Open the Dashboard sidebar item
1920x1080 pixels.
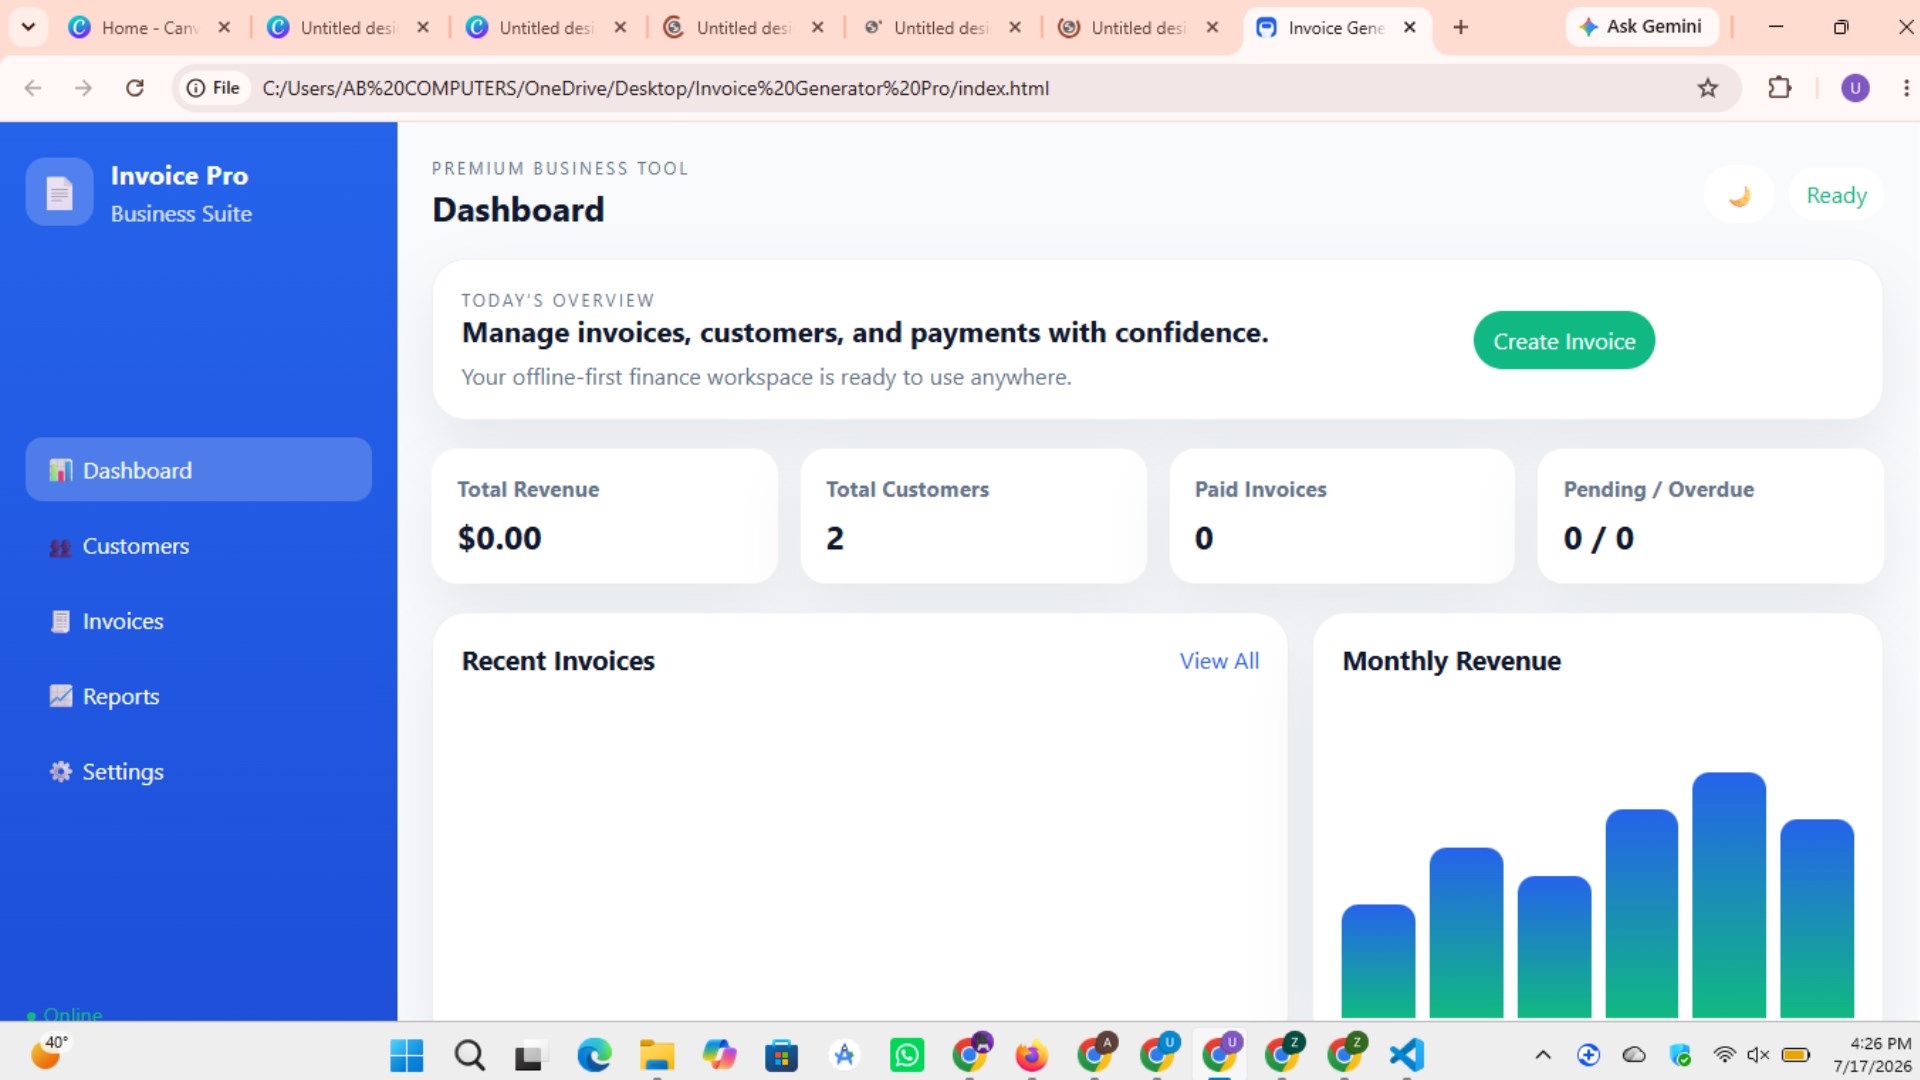[x=198, y=470]
